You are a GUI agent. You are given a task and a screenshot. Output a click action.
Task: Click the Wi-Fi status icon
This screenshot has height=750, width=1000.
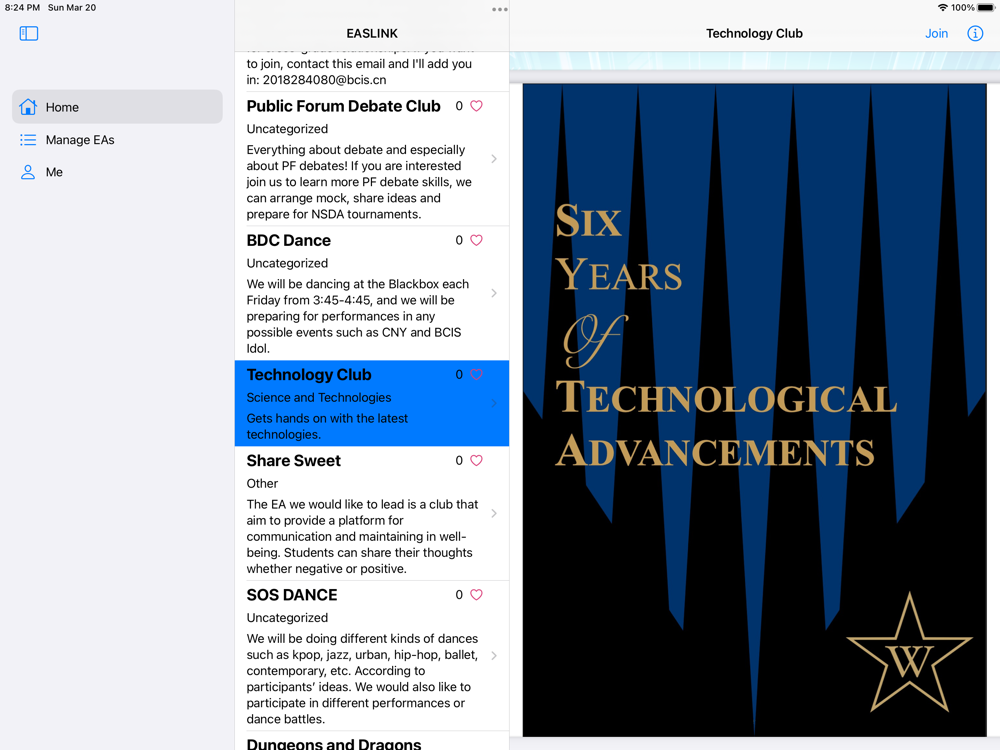943,8
